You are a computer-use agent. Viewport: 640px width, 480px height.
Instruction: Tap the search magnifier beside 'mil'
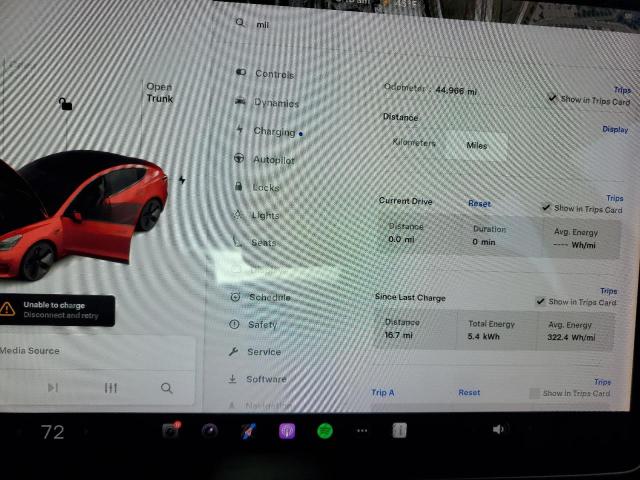point(240,22)
